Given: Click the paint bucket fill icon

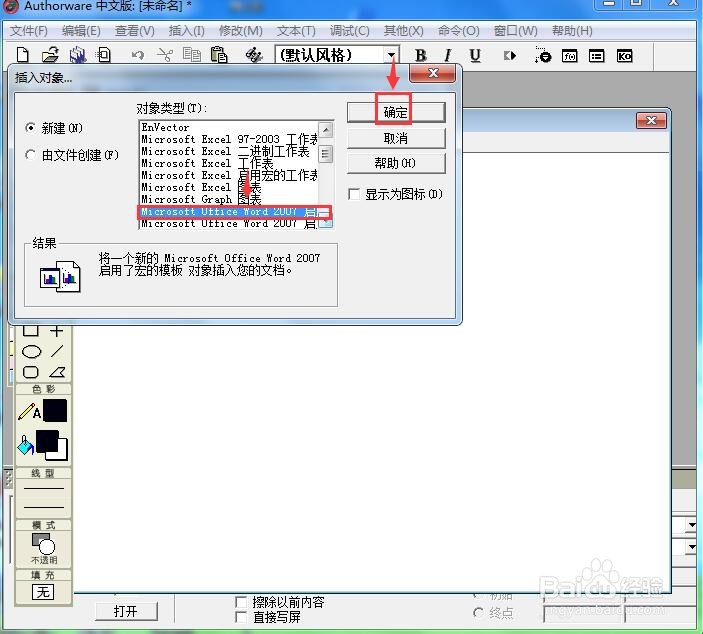Looking at the screenshot, I should tap(26, 445).
